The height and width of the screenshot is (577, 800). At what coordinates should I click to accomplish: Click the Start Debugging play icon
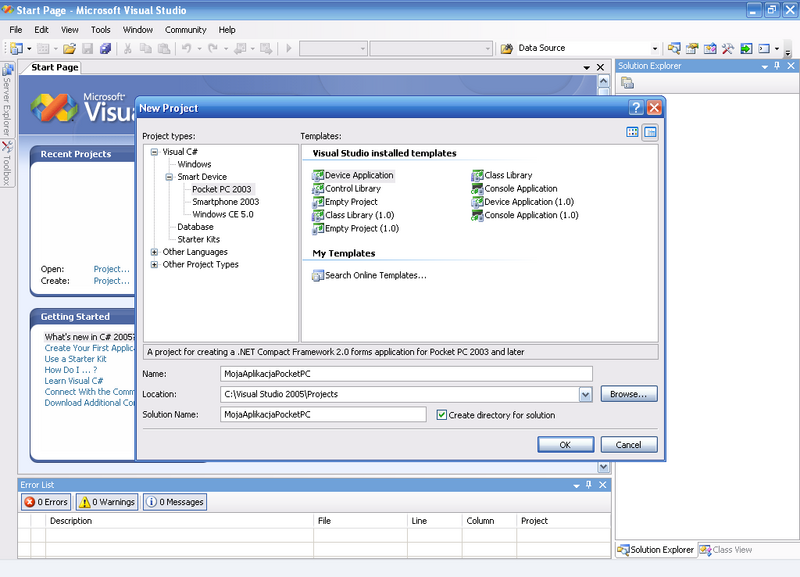[289, 48]
